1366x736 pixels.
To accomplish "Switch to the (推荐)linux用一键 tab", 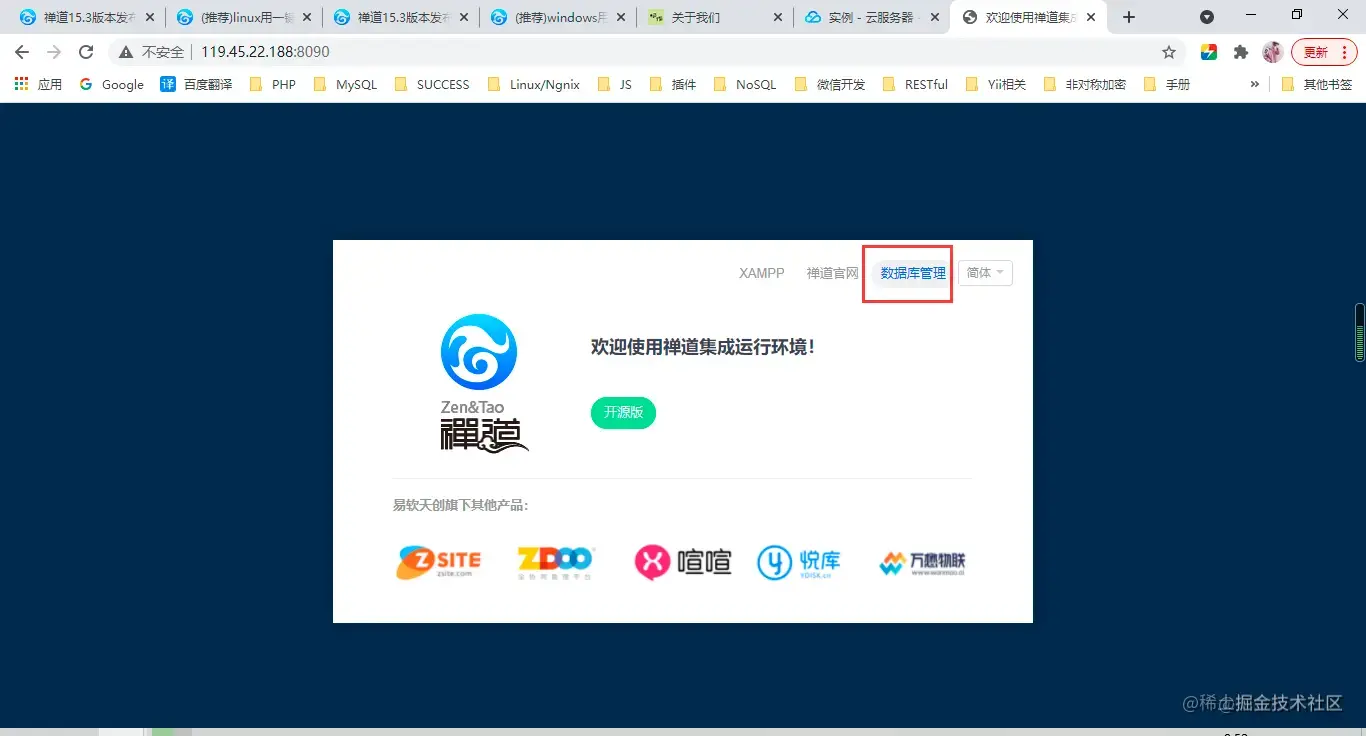I will pos(242,17).
